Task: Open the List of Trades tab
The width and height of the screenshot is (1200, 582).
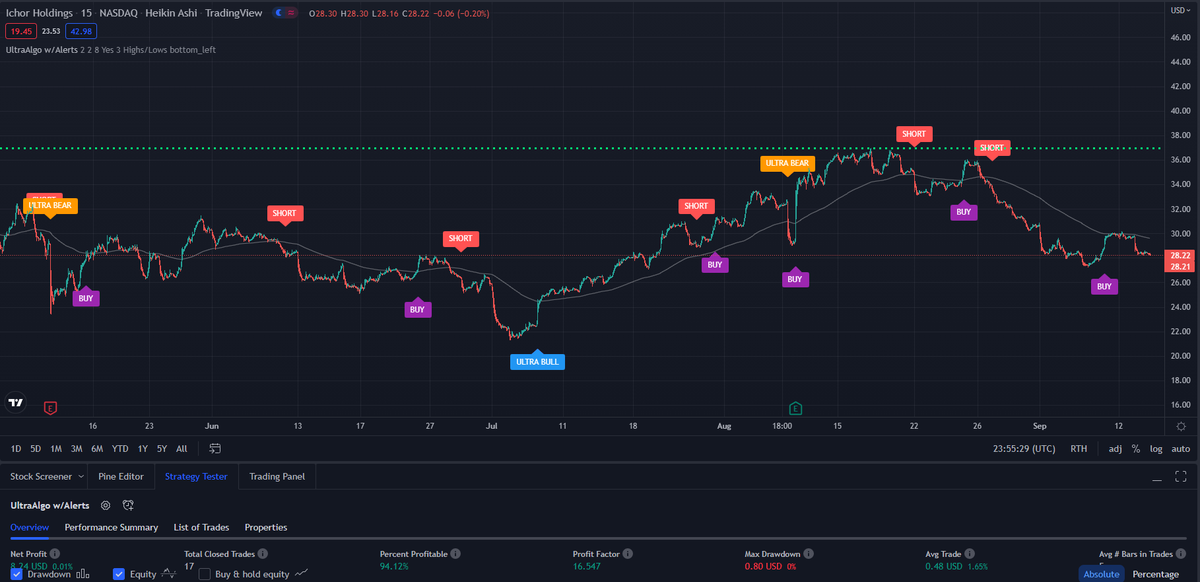Action: (201, 527)
